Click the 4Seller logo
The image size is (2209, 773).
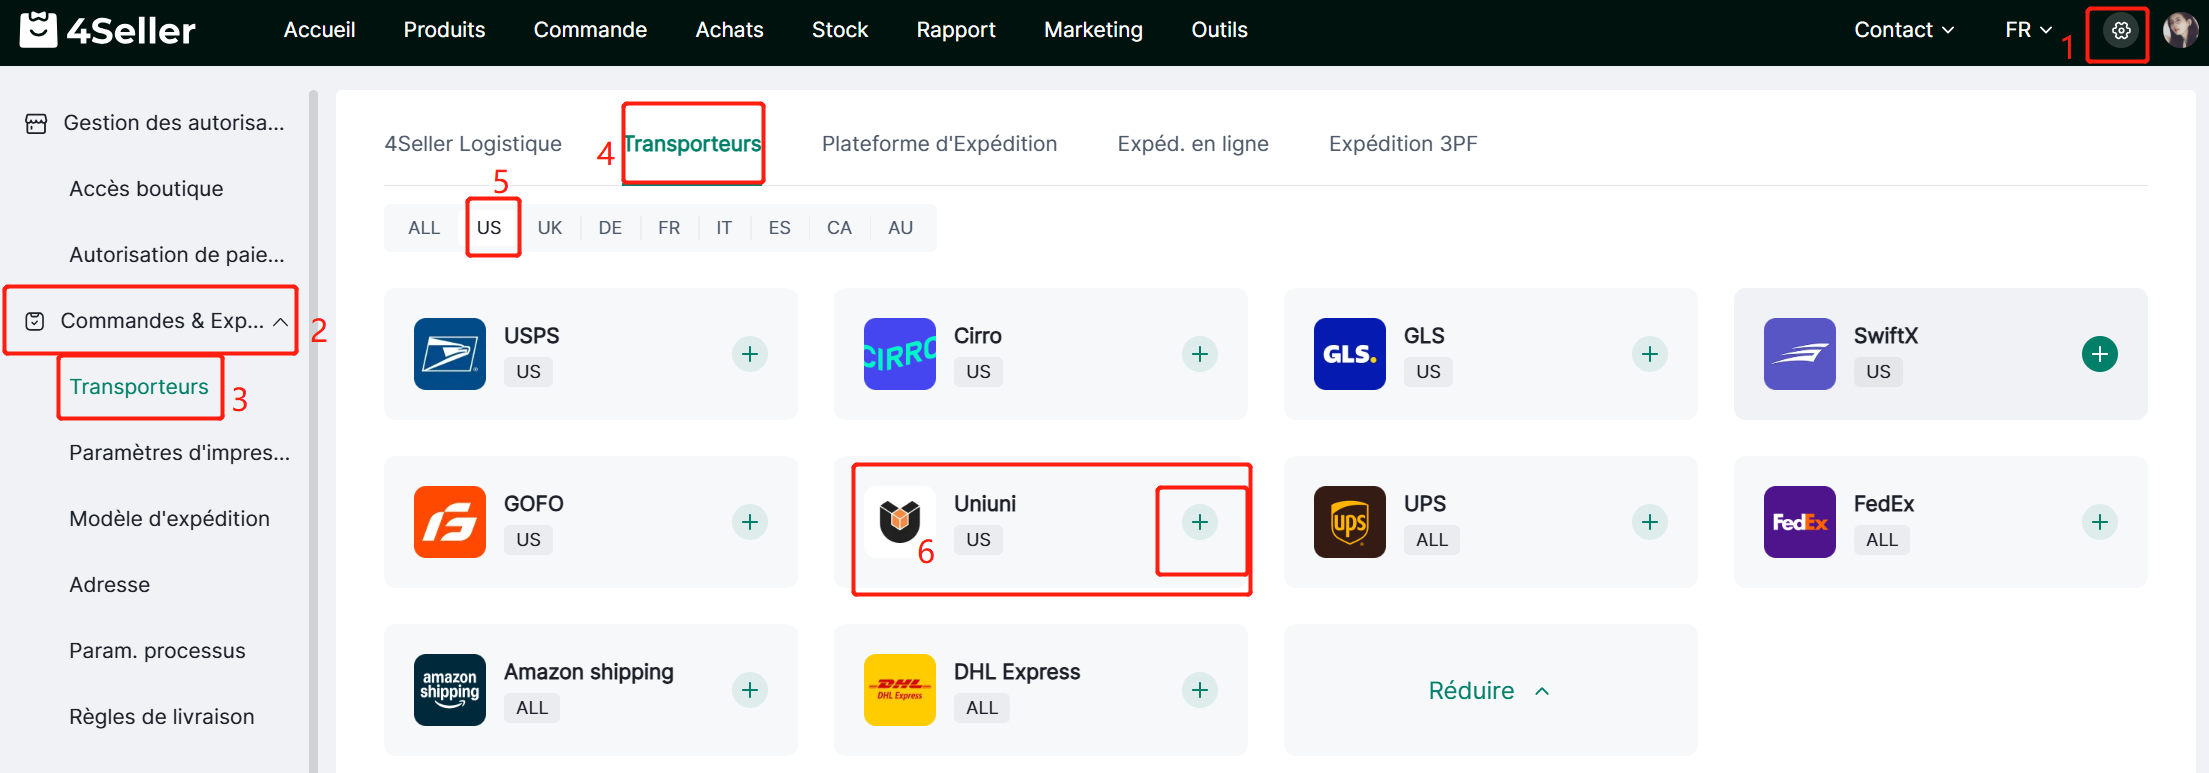pyautogui.click(x=108, y=31)
